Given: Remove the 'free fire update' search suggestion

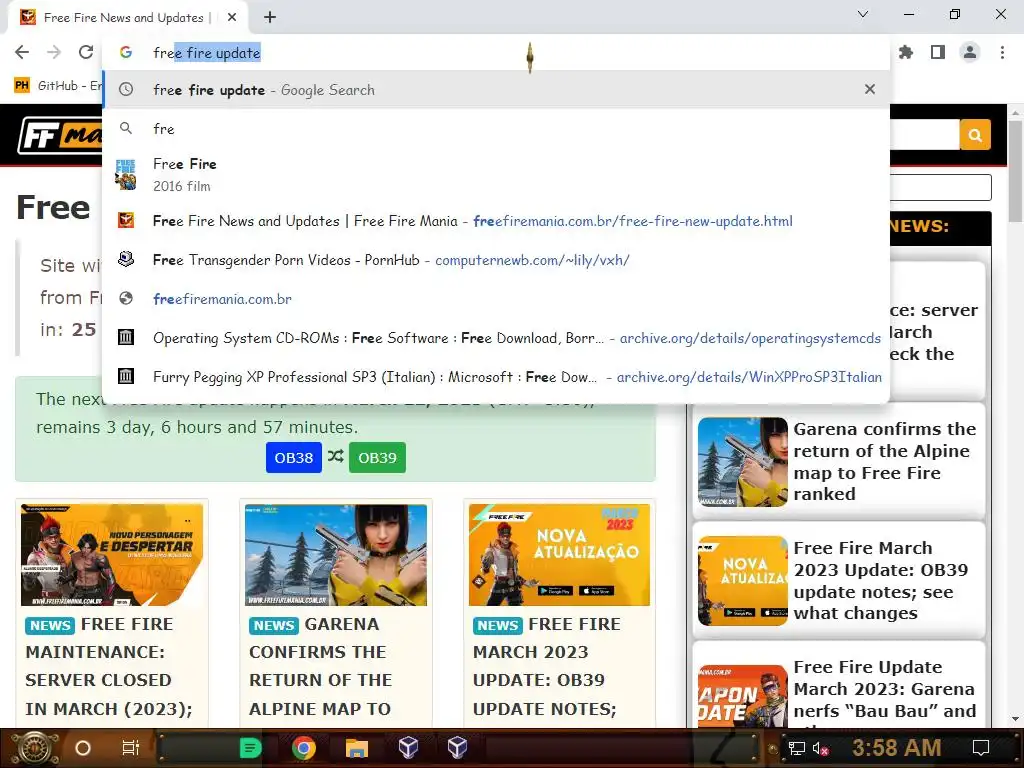Looking at the screenshot, I should pyautogui.click(x=869, y=89).
